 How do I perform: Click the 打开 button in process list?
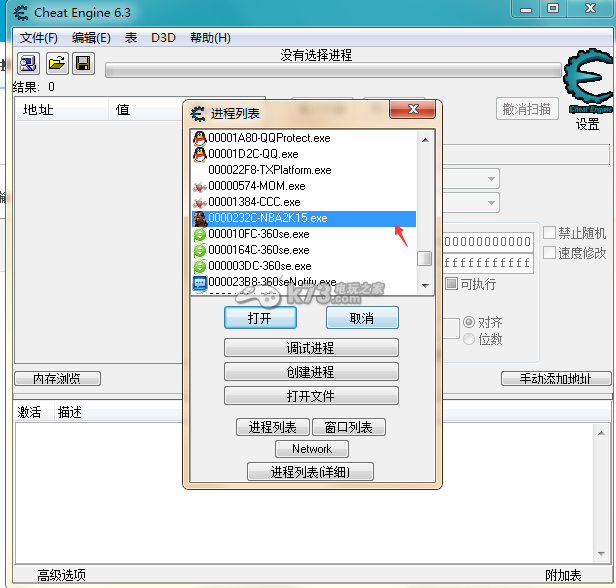click(x=259, y=317)
